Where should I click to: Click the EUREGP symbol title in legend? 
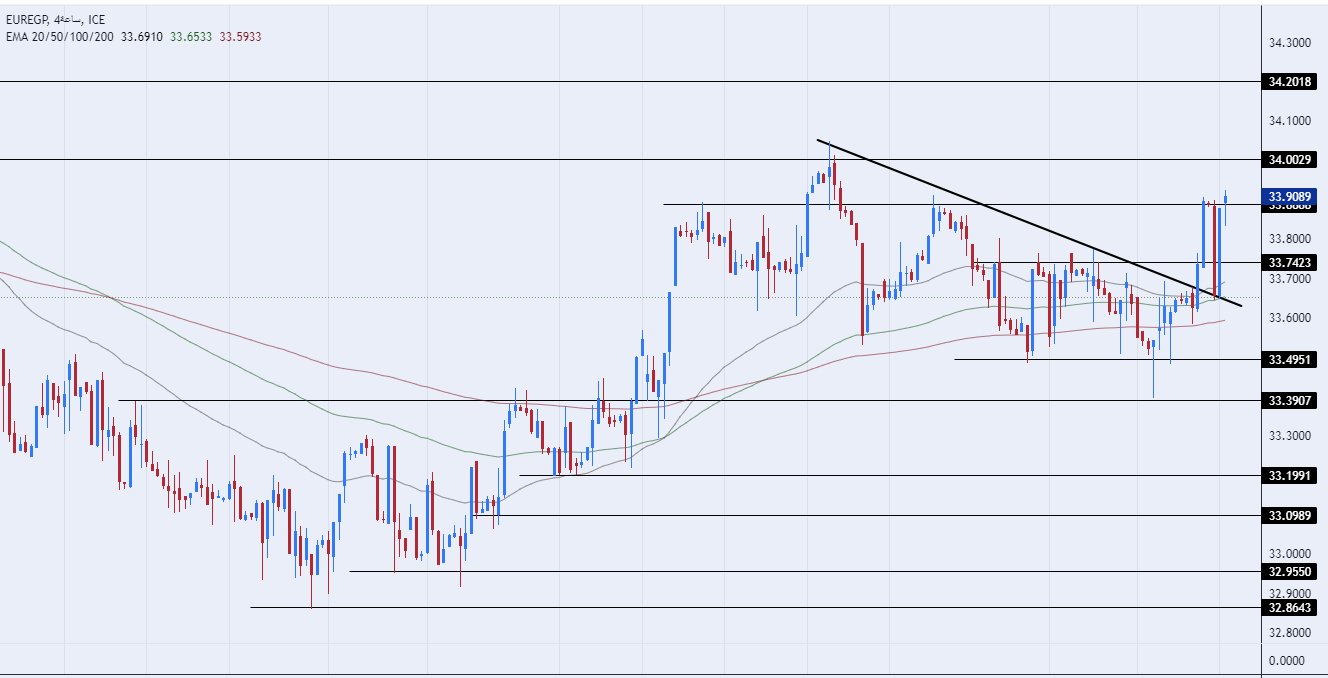click(28, 20)
